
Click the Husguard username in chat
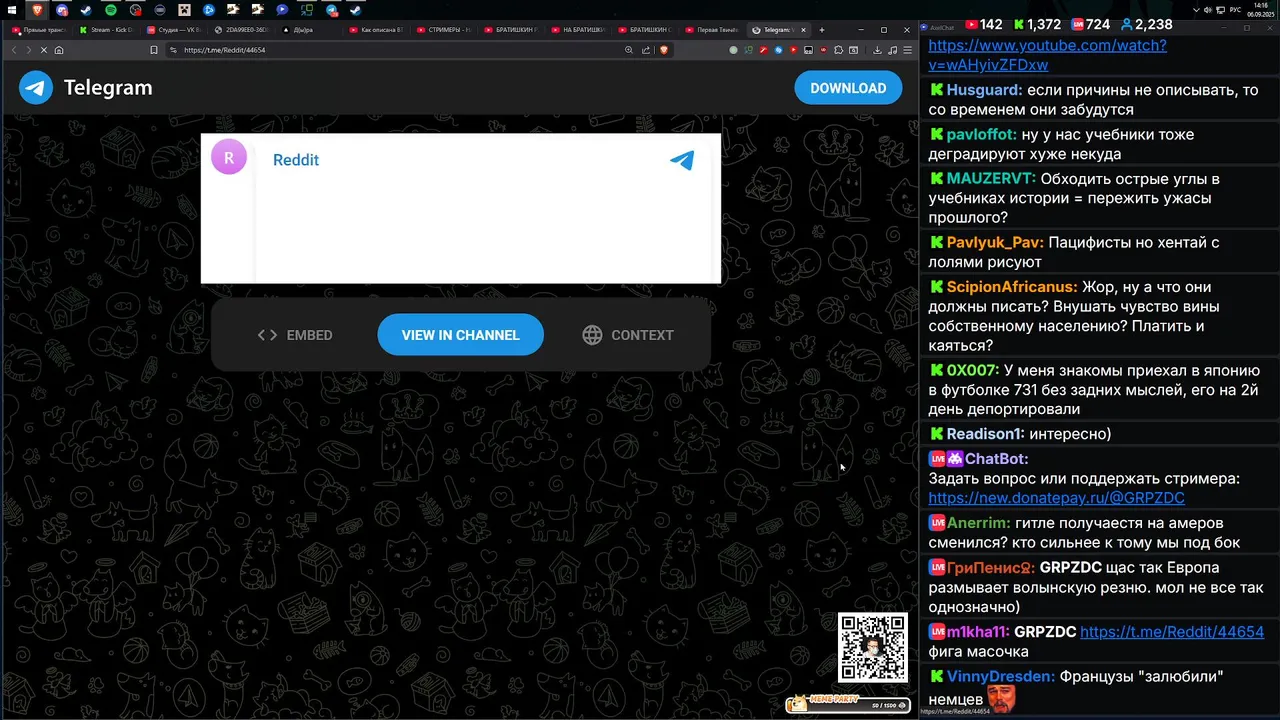point(984,90)
